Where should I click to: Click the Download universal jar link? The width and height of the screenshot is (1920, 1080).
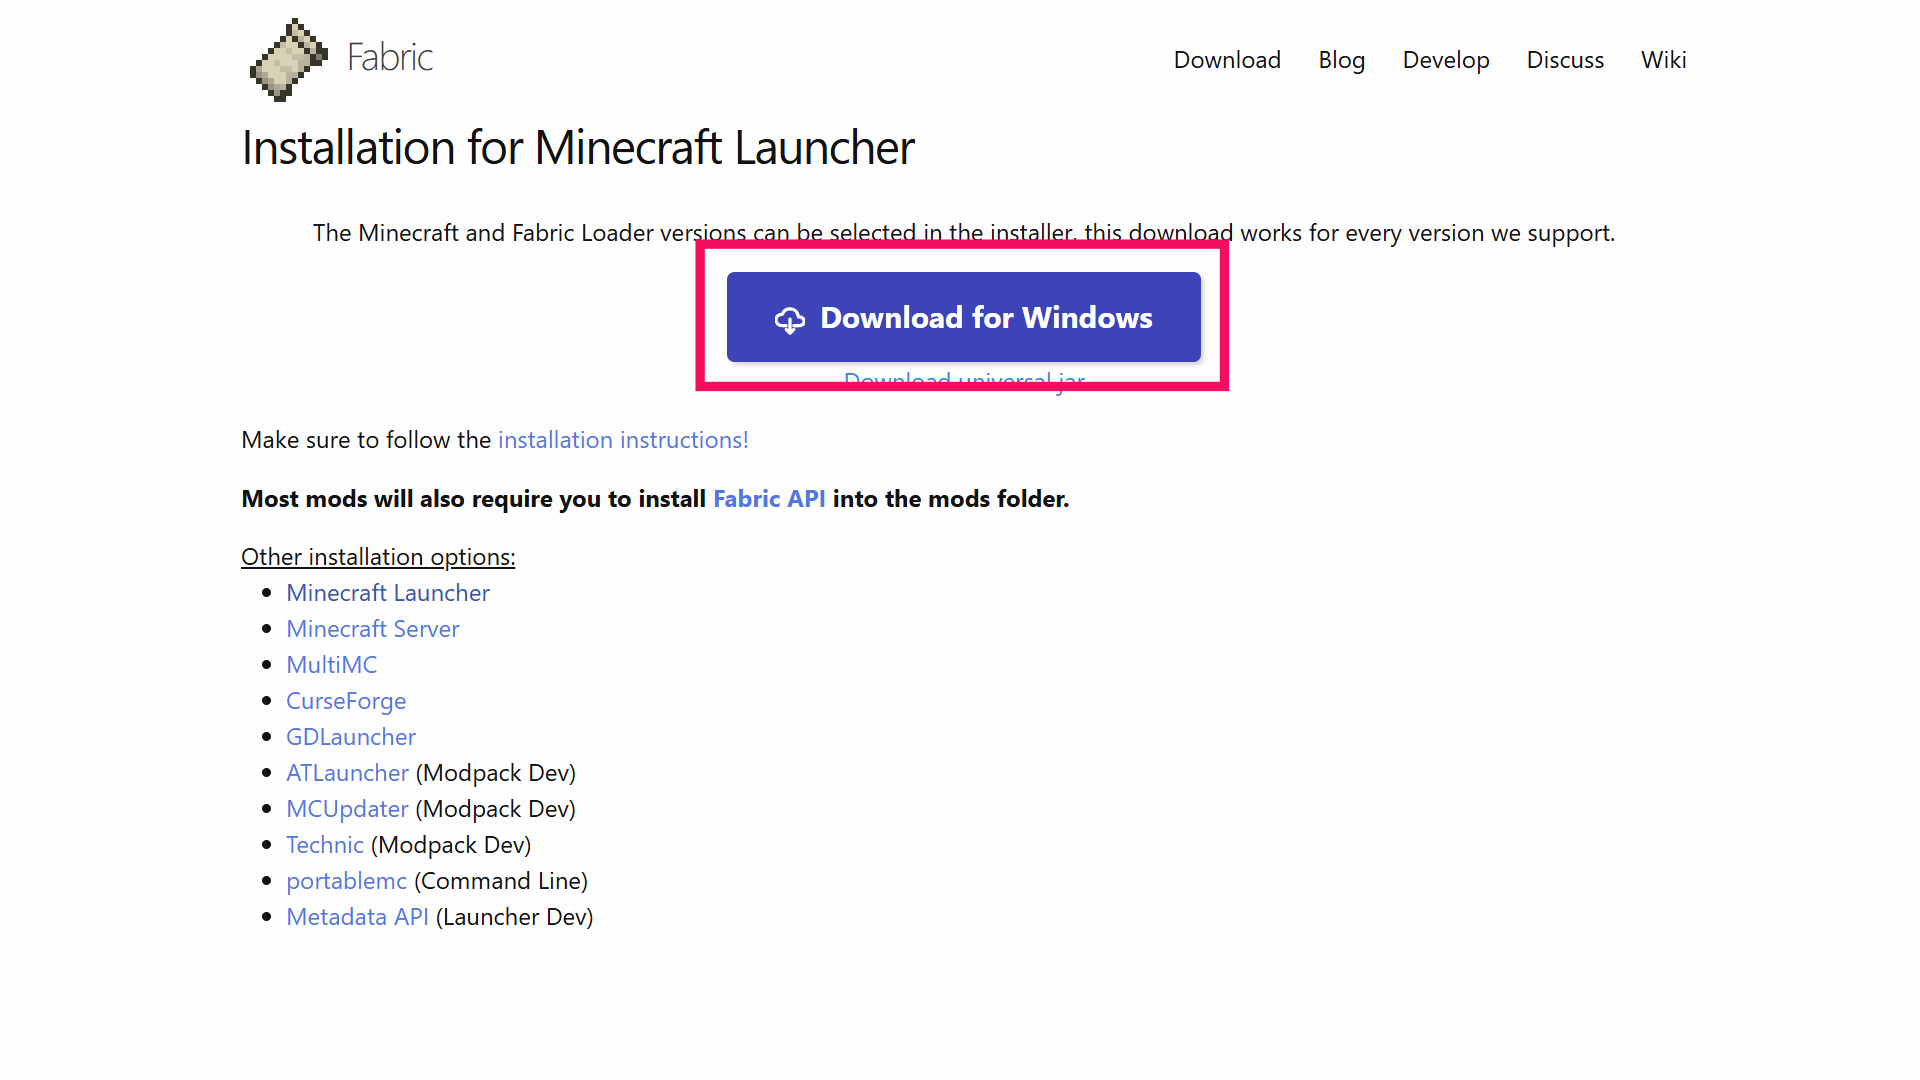pos(964,378)
